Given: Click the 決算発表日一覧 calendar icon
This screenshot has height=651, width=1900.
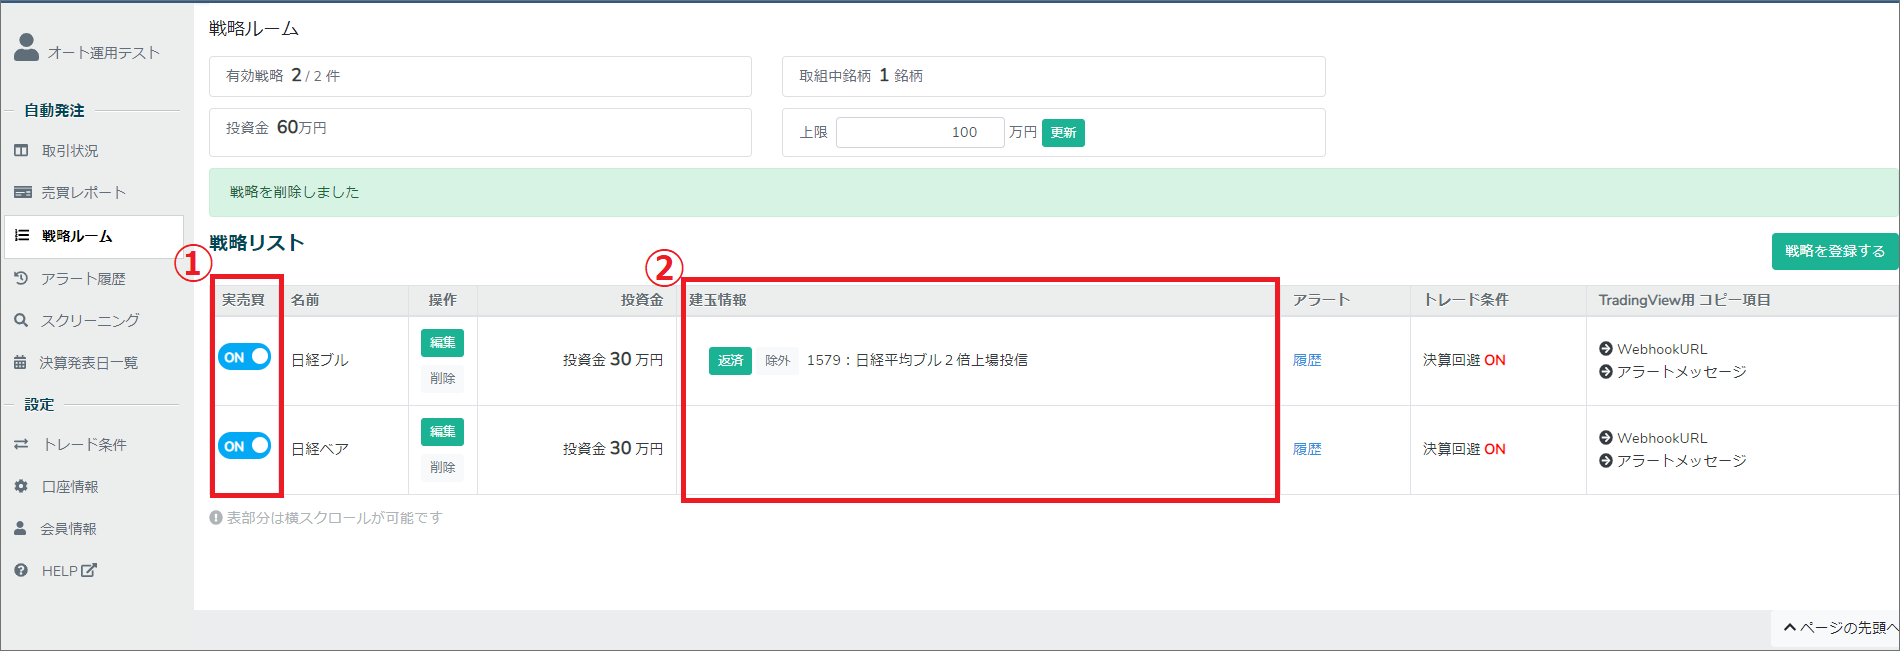Looking at the screenshot, I should [20, 362].
